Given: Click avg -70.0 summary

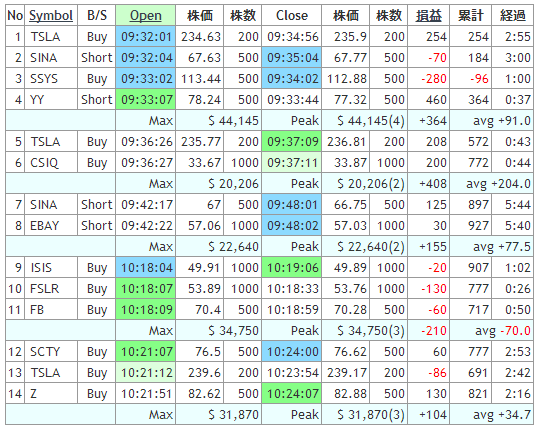Looking at the screenshot, I should (503, 331).
